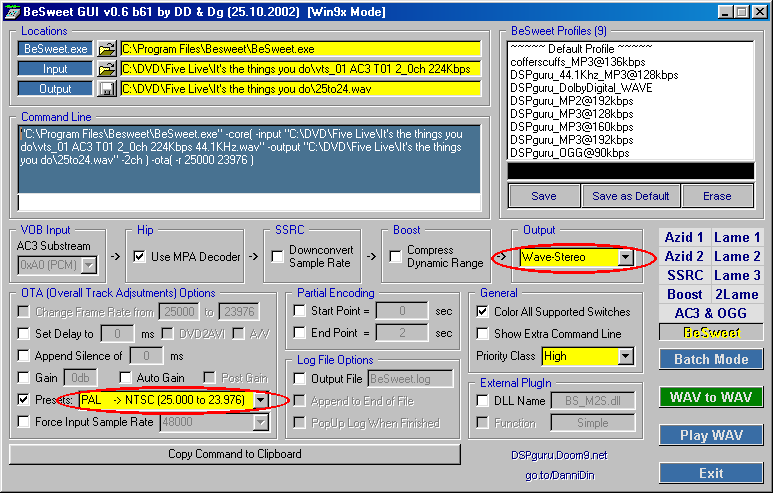
Task: Open the 2Lame tab
Action: 737,294
